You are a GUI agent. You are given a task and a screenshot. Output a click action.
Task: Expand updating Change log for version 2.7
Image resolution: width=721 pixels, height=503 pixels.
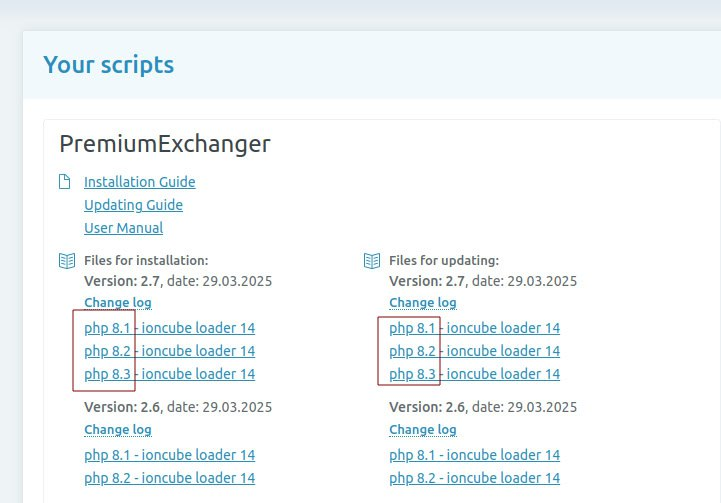point(422,302)
